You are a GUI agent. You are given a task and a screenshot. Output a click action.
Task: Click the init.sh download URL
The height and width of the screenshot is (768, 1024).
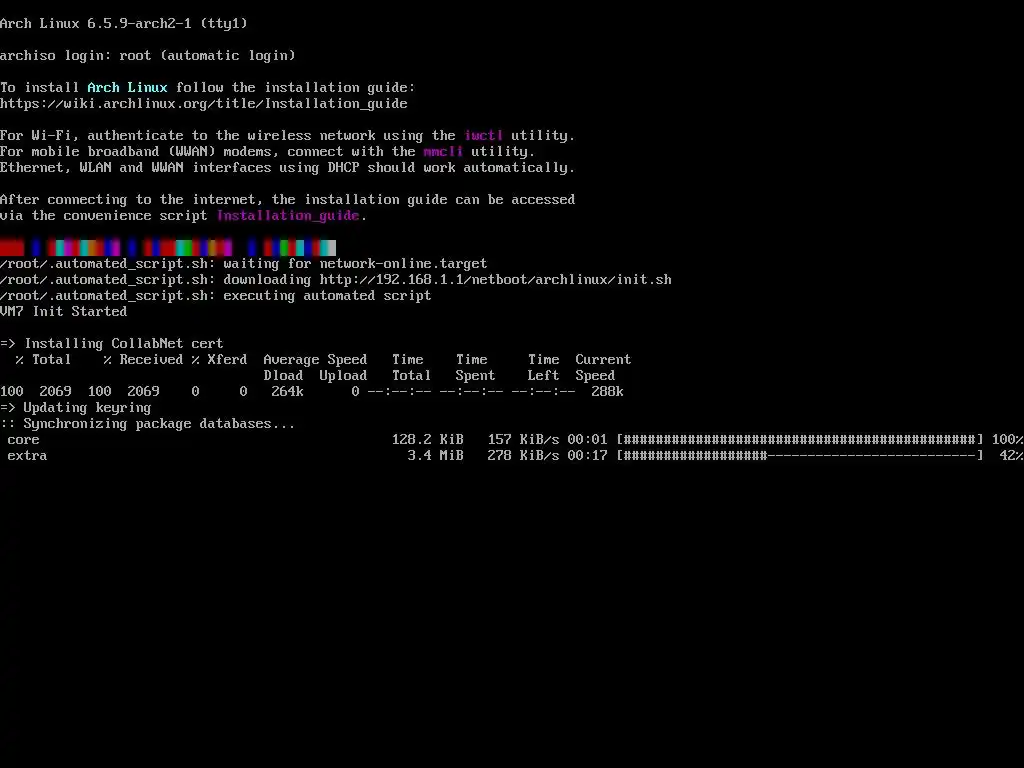496,280
